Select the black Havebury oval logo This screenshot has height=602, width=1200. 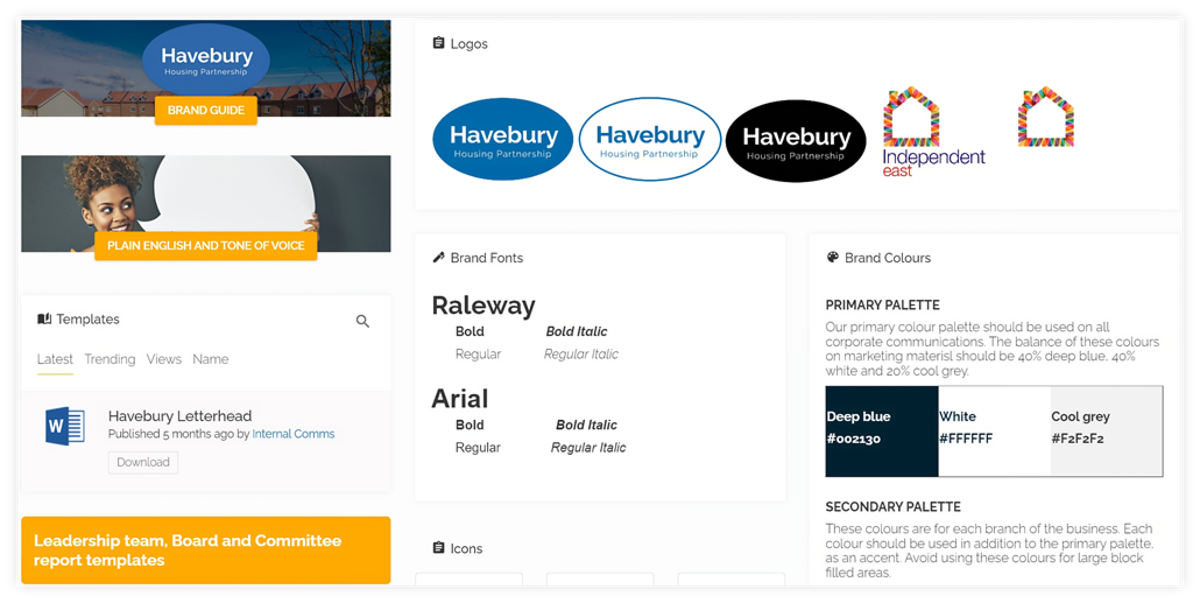click(x=796, y=137)
